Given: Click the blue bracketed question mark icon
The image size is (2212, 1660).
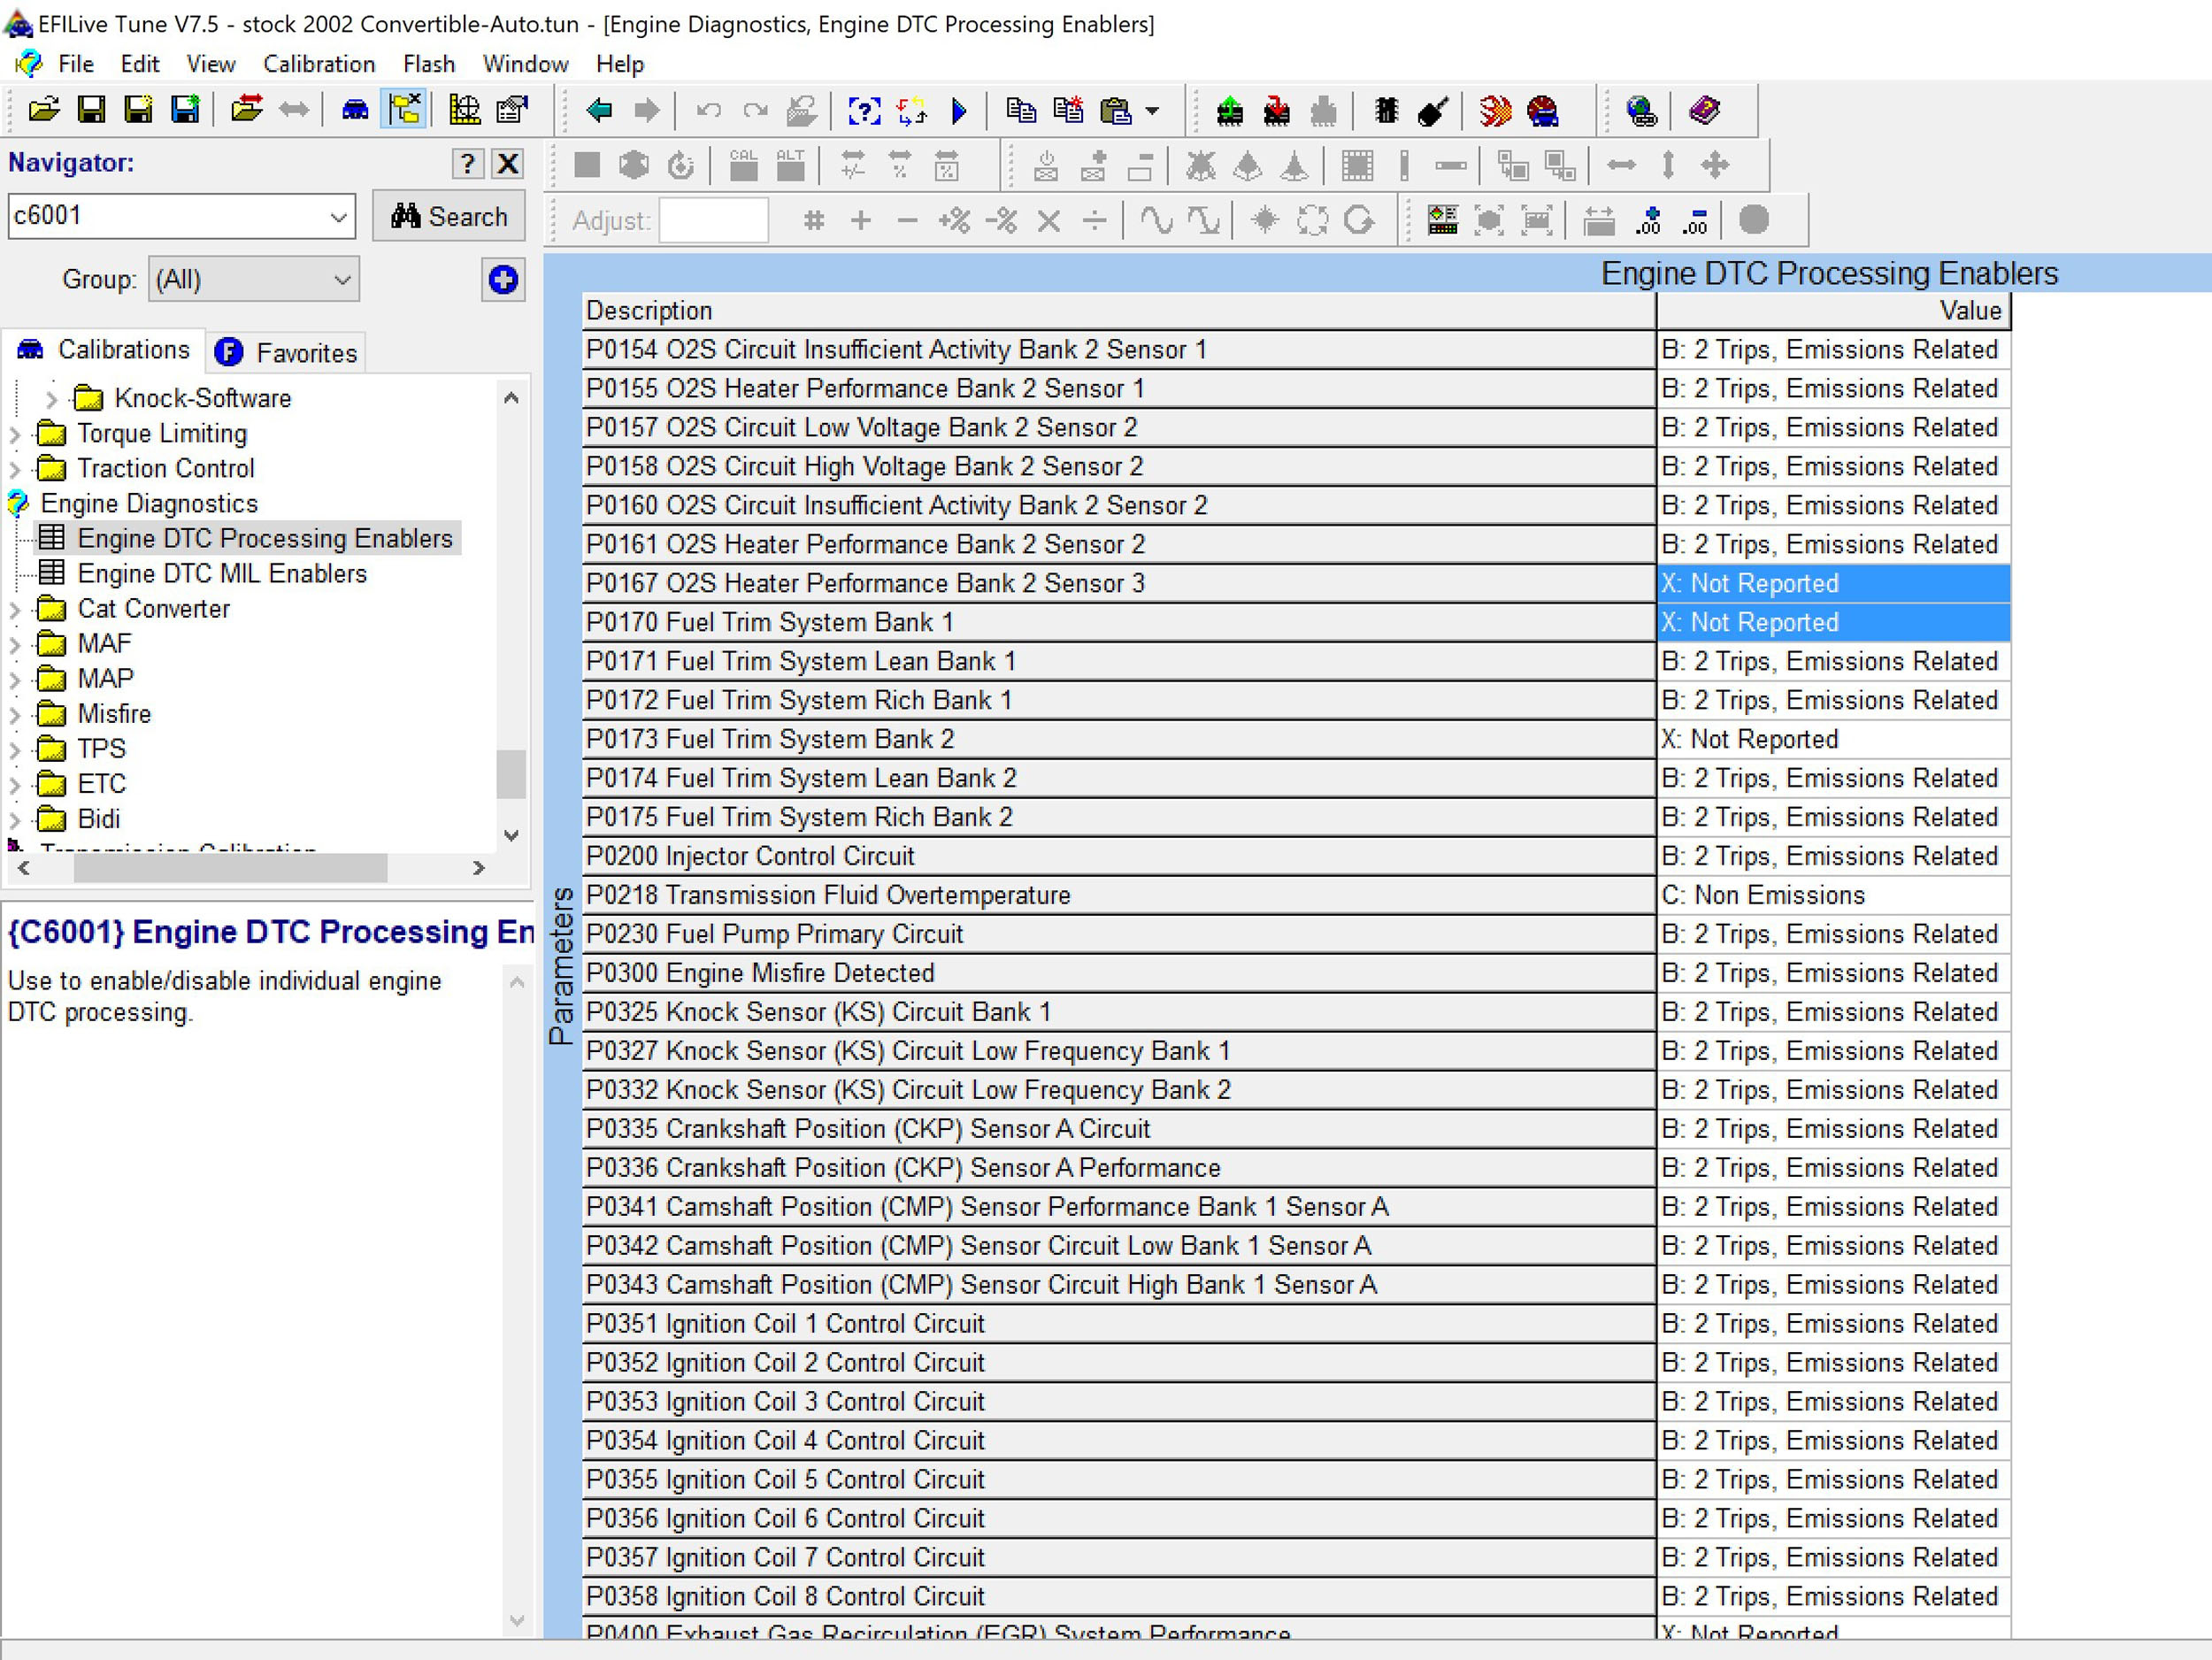Looking at the screenshot, I should [x=864, y=110].
